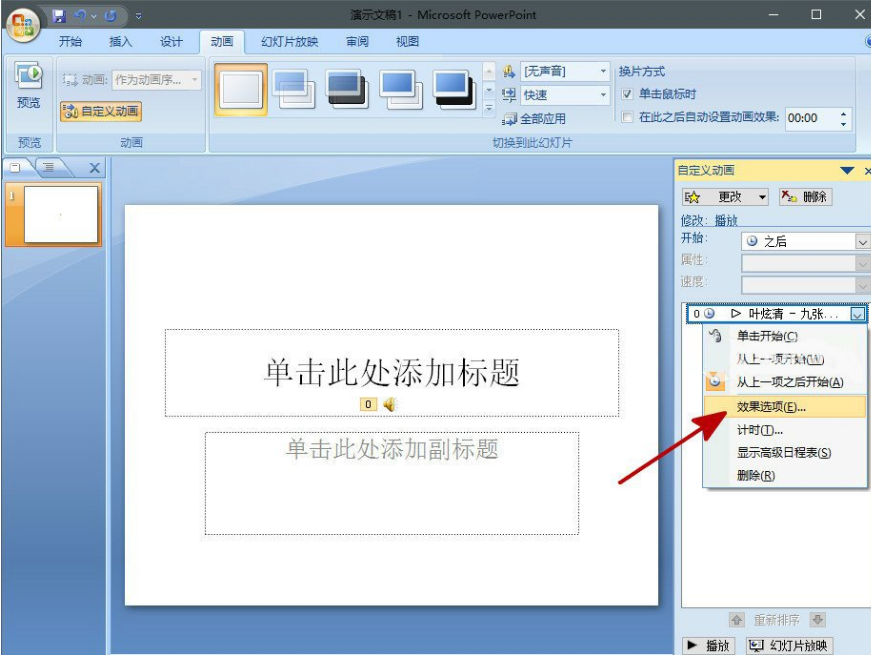Image resolution: width=871 pixels, height=655 pixels.
Task: Click the Redo icon in title bar
Action: pyautogui.click(x=110, y=16)
